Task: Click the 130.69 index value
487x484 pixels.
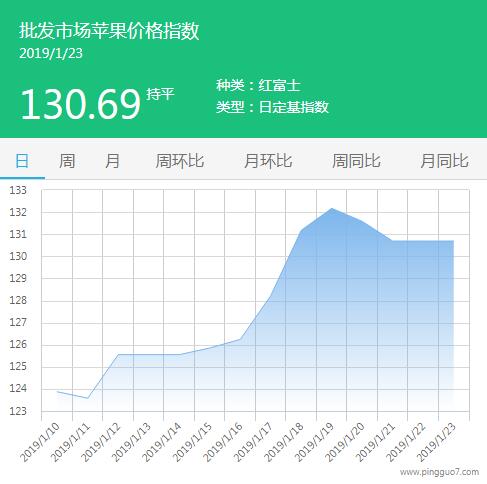Action: (80, 104)
